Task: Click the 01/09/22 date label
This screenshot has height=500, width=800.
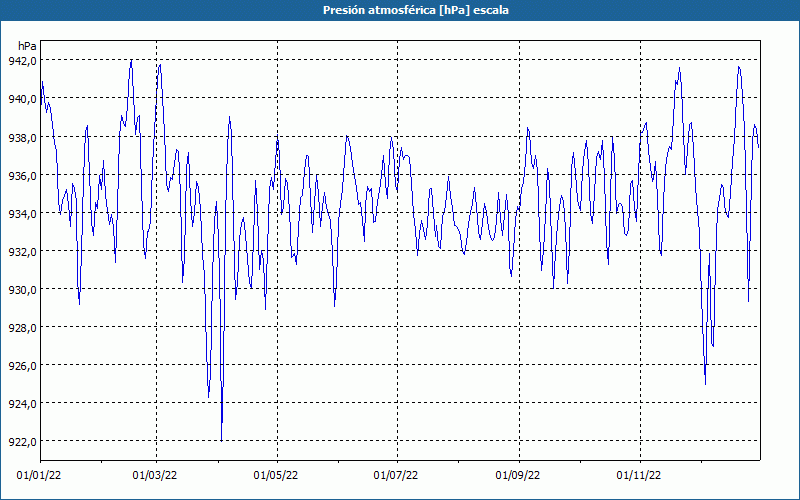Action: pyautogui.click(x=518, y=476)
